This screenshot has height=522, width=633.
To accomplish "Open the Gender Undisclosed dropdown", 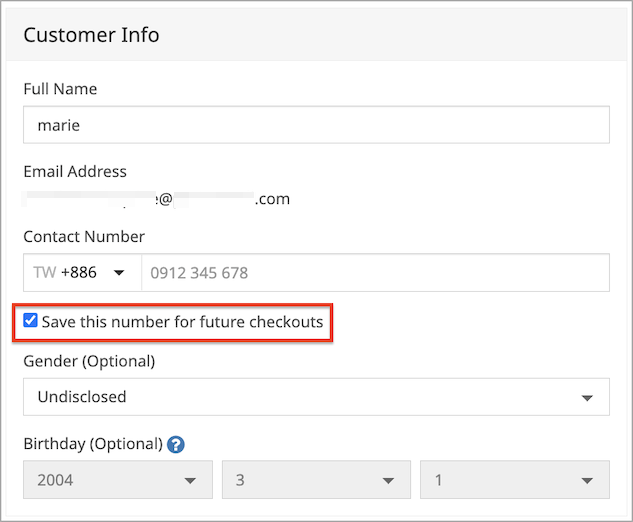I will pos(316,397).
